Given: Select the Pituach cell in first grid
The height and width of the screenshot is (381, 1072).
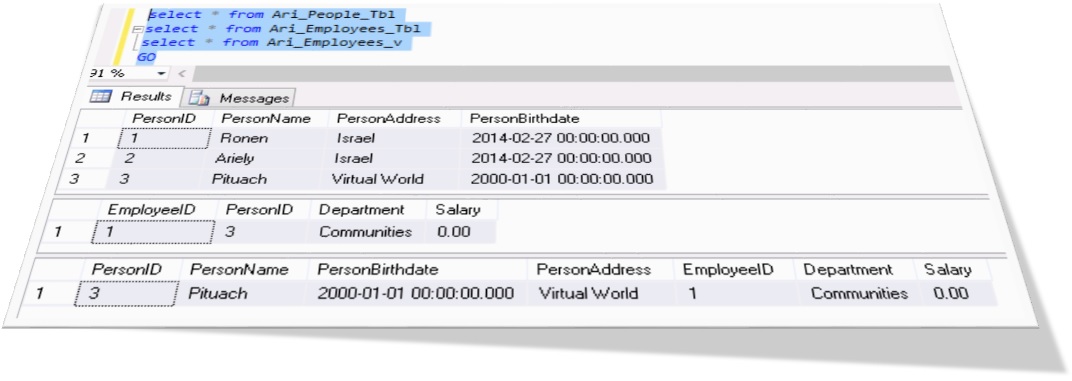Looking at the screenshot, I should (260, 179).
